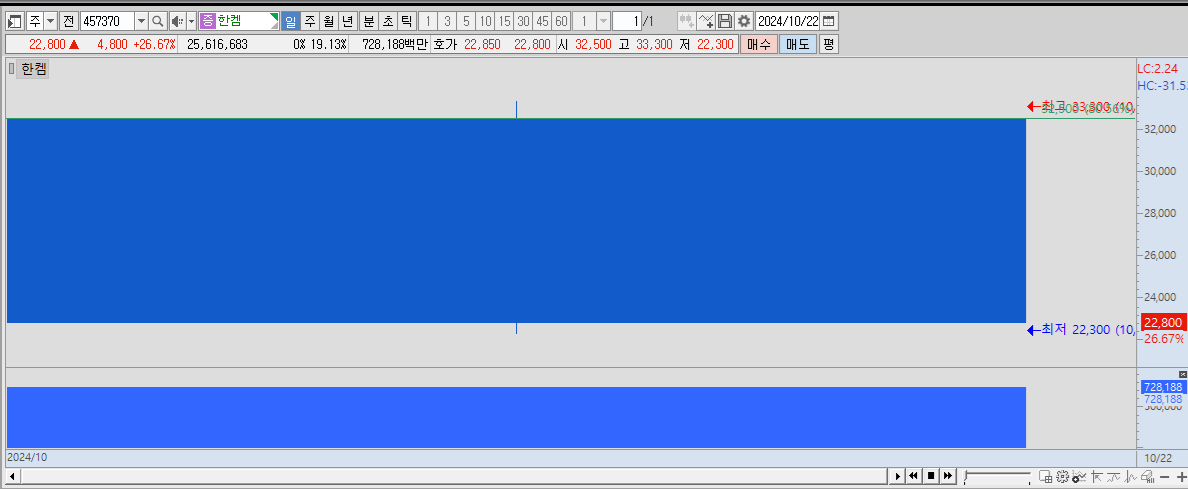Open the chart layout menu icon
The width and height of the screenshot is (1188, 489).
(14, 21)
